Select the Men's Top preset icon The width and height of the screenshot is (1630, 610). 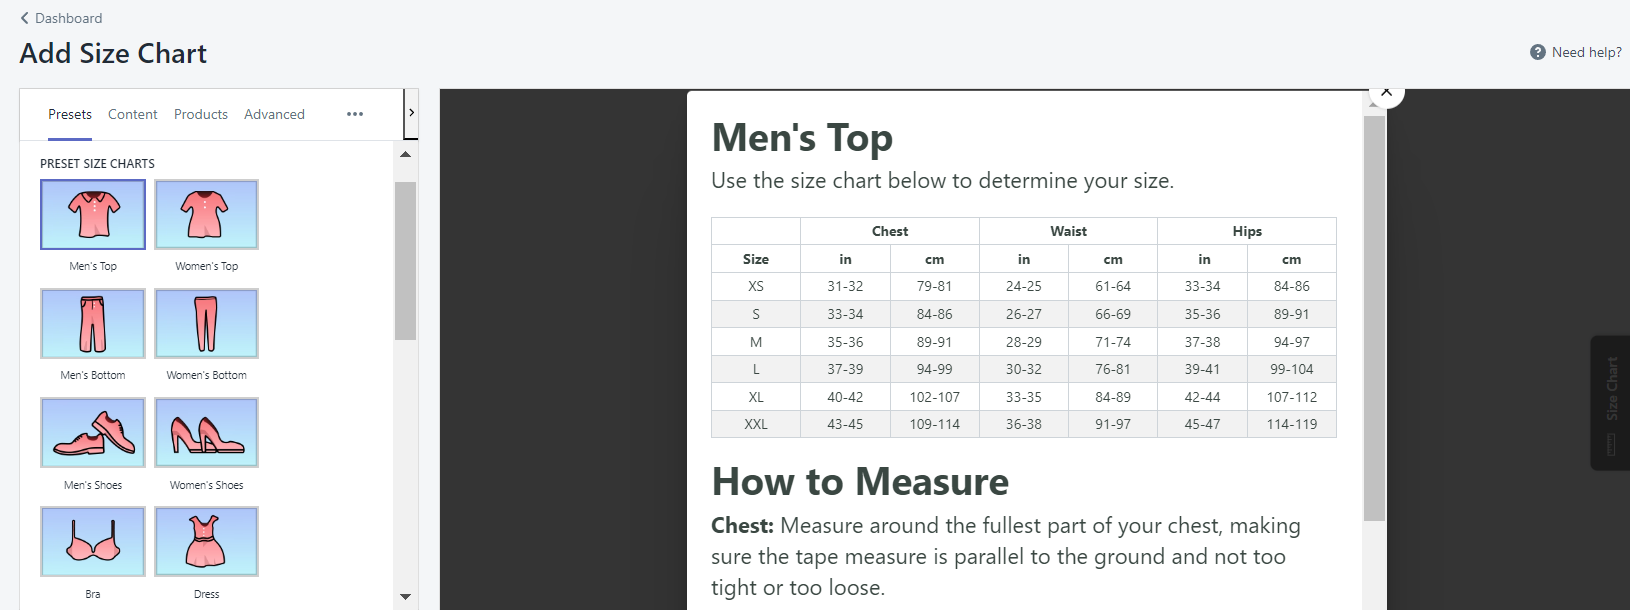tap(93, 215)
